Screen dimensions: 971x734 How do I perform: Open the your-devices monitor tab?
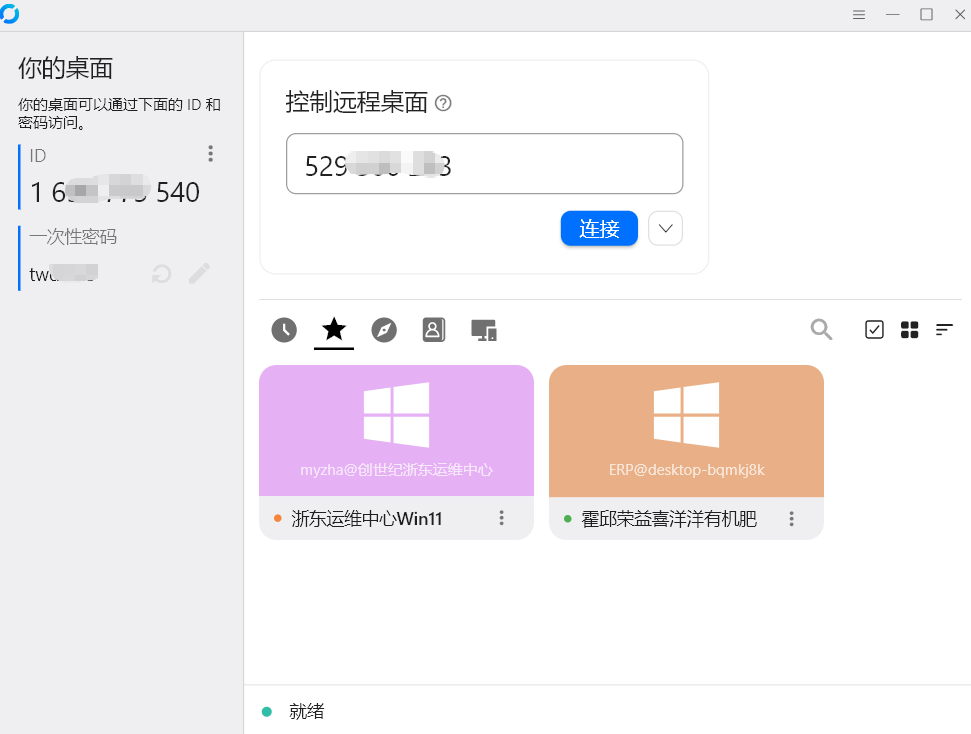coord(483,330)
